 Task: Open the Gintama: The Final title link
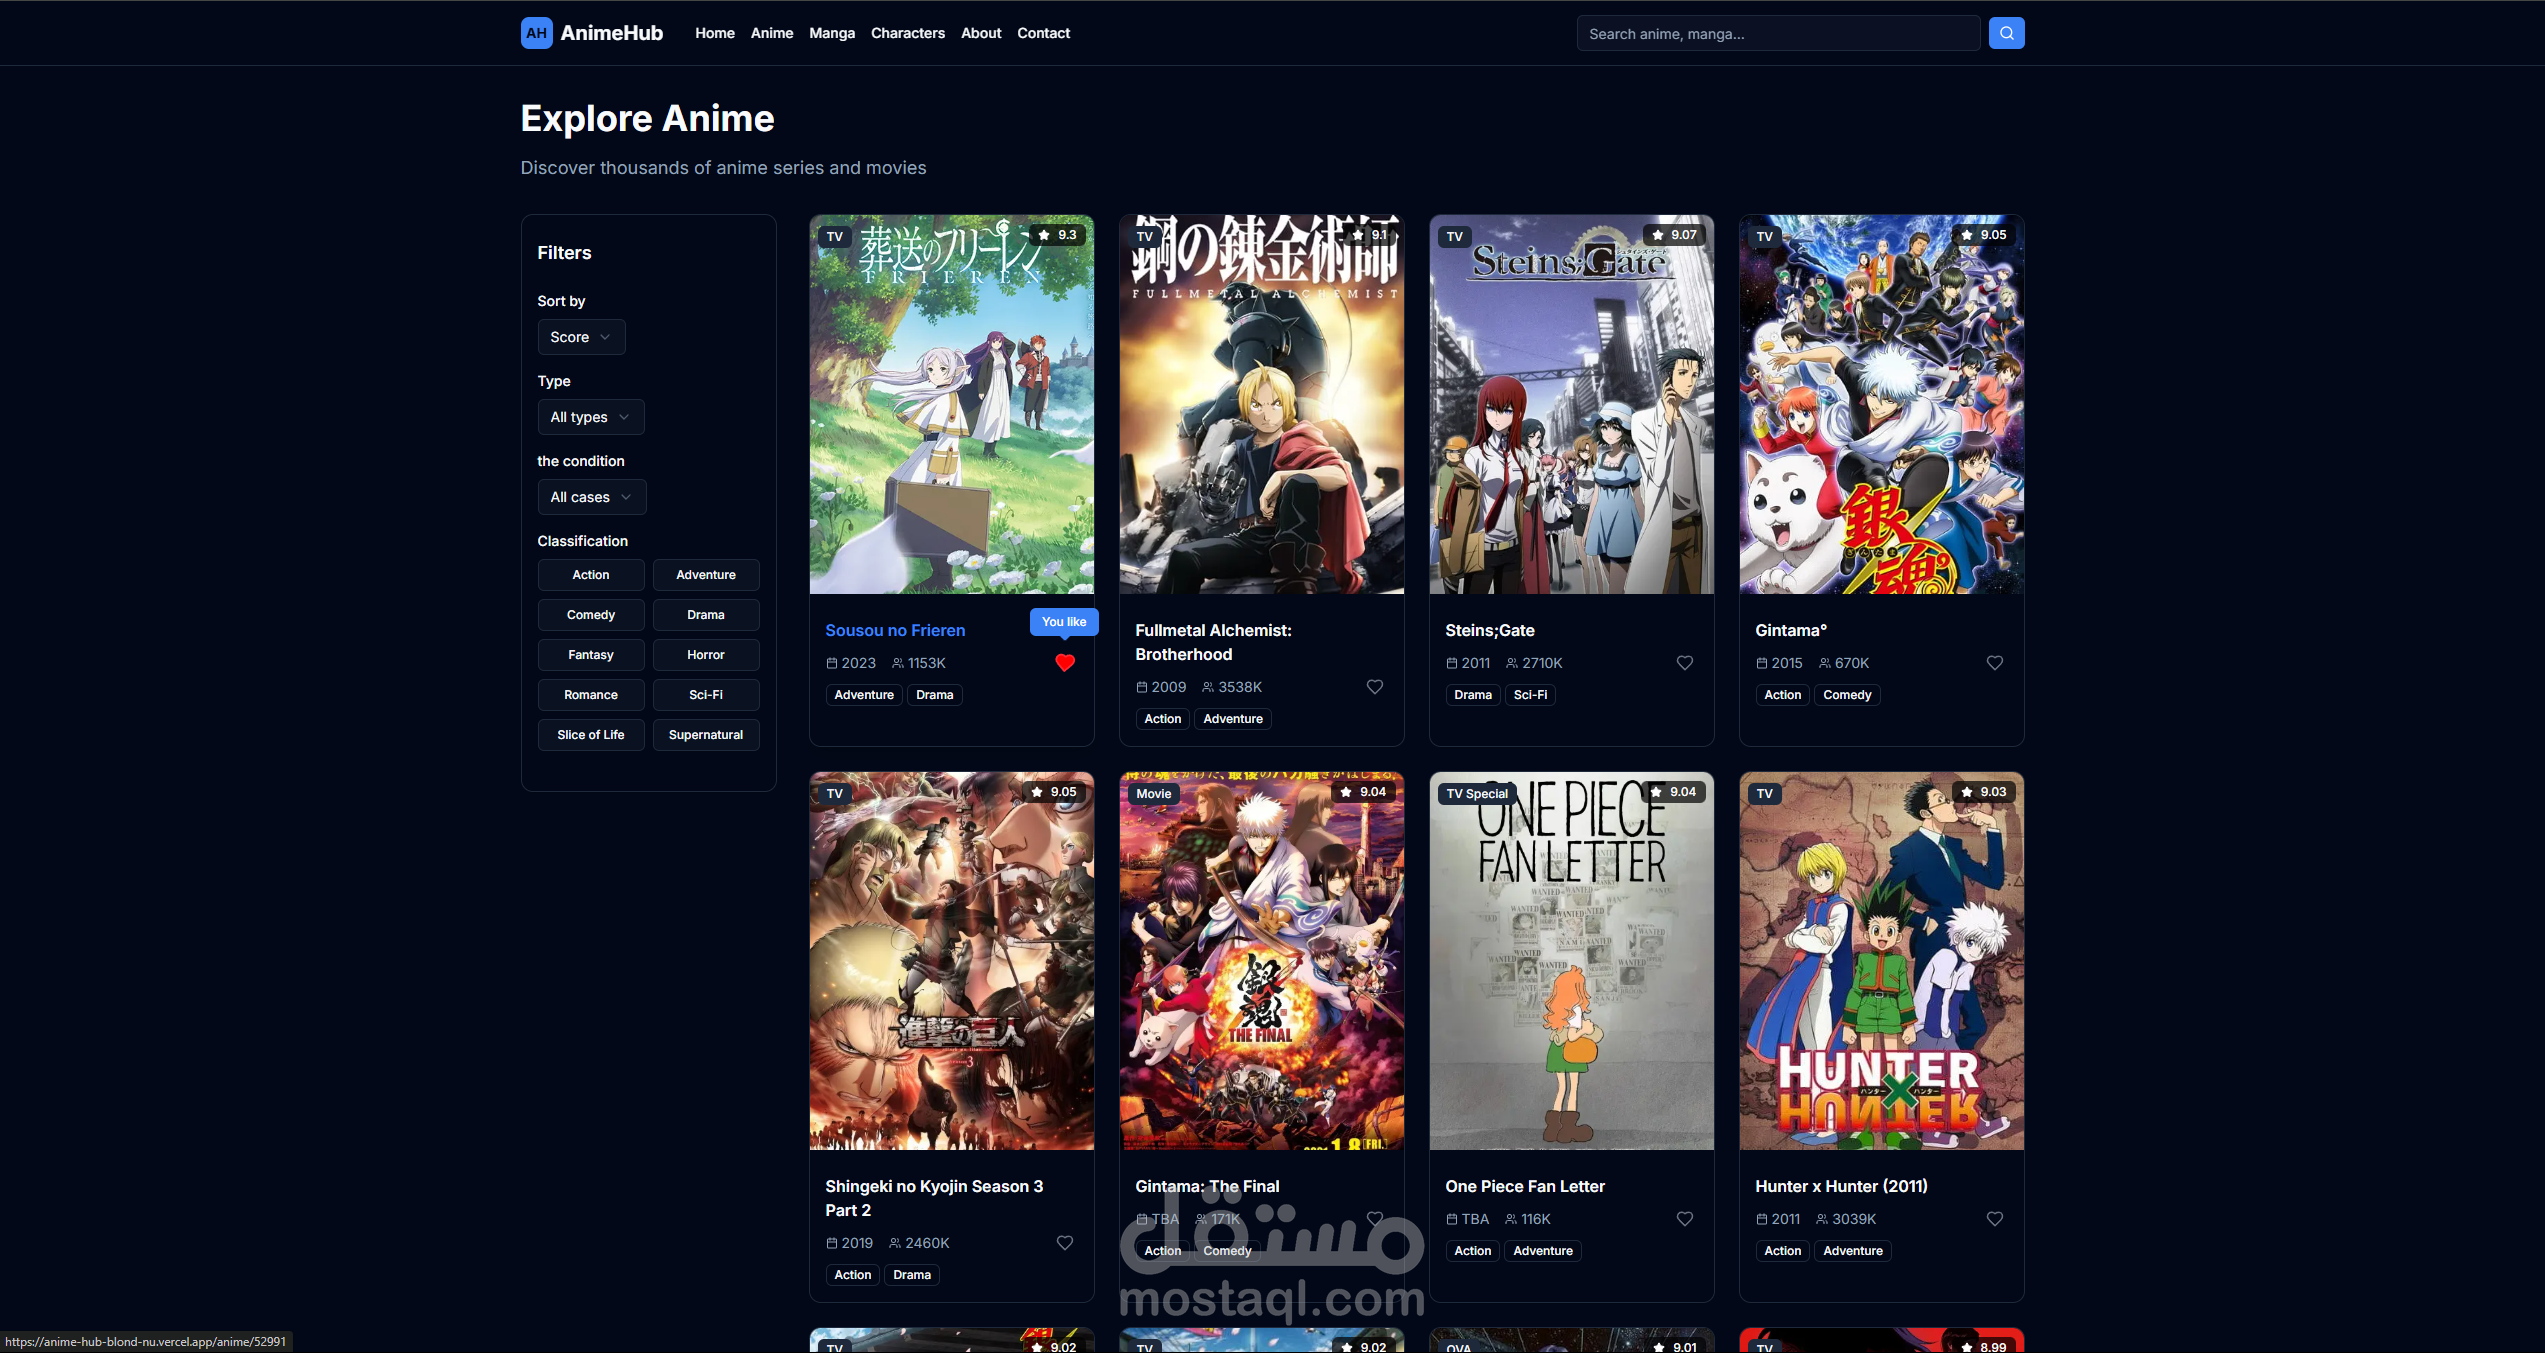point(1207,1186)
